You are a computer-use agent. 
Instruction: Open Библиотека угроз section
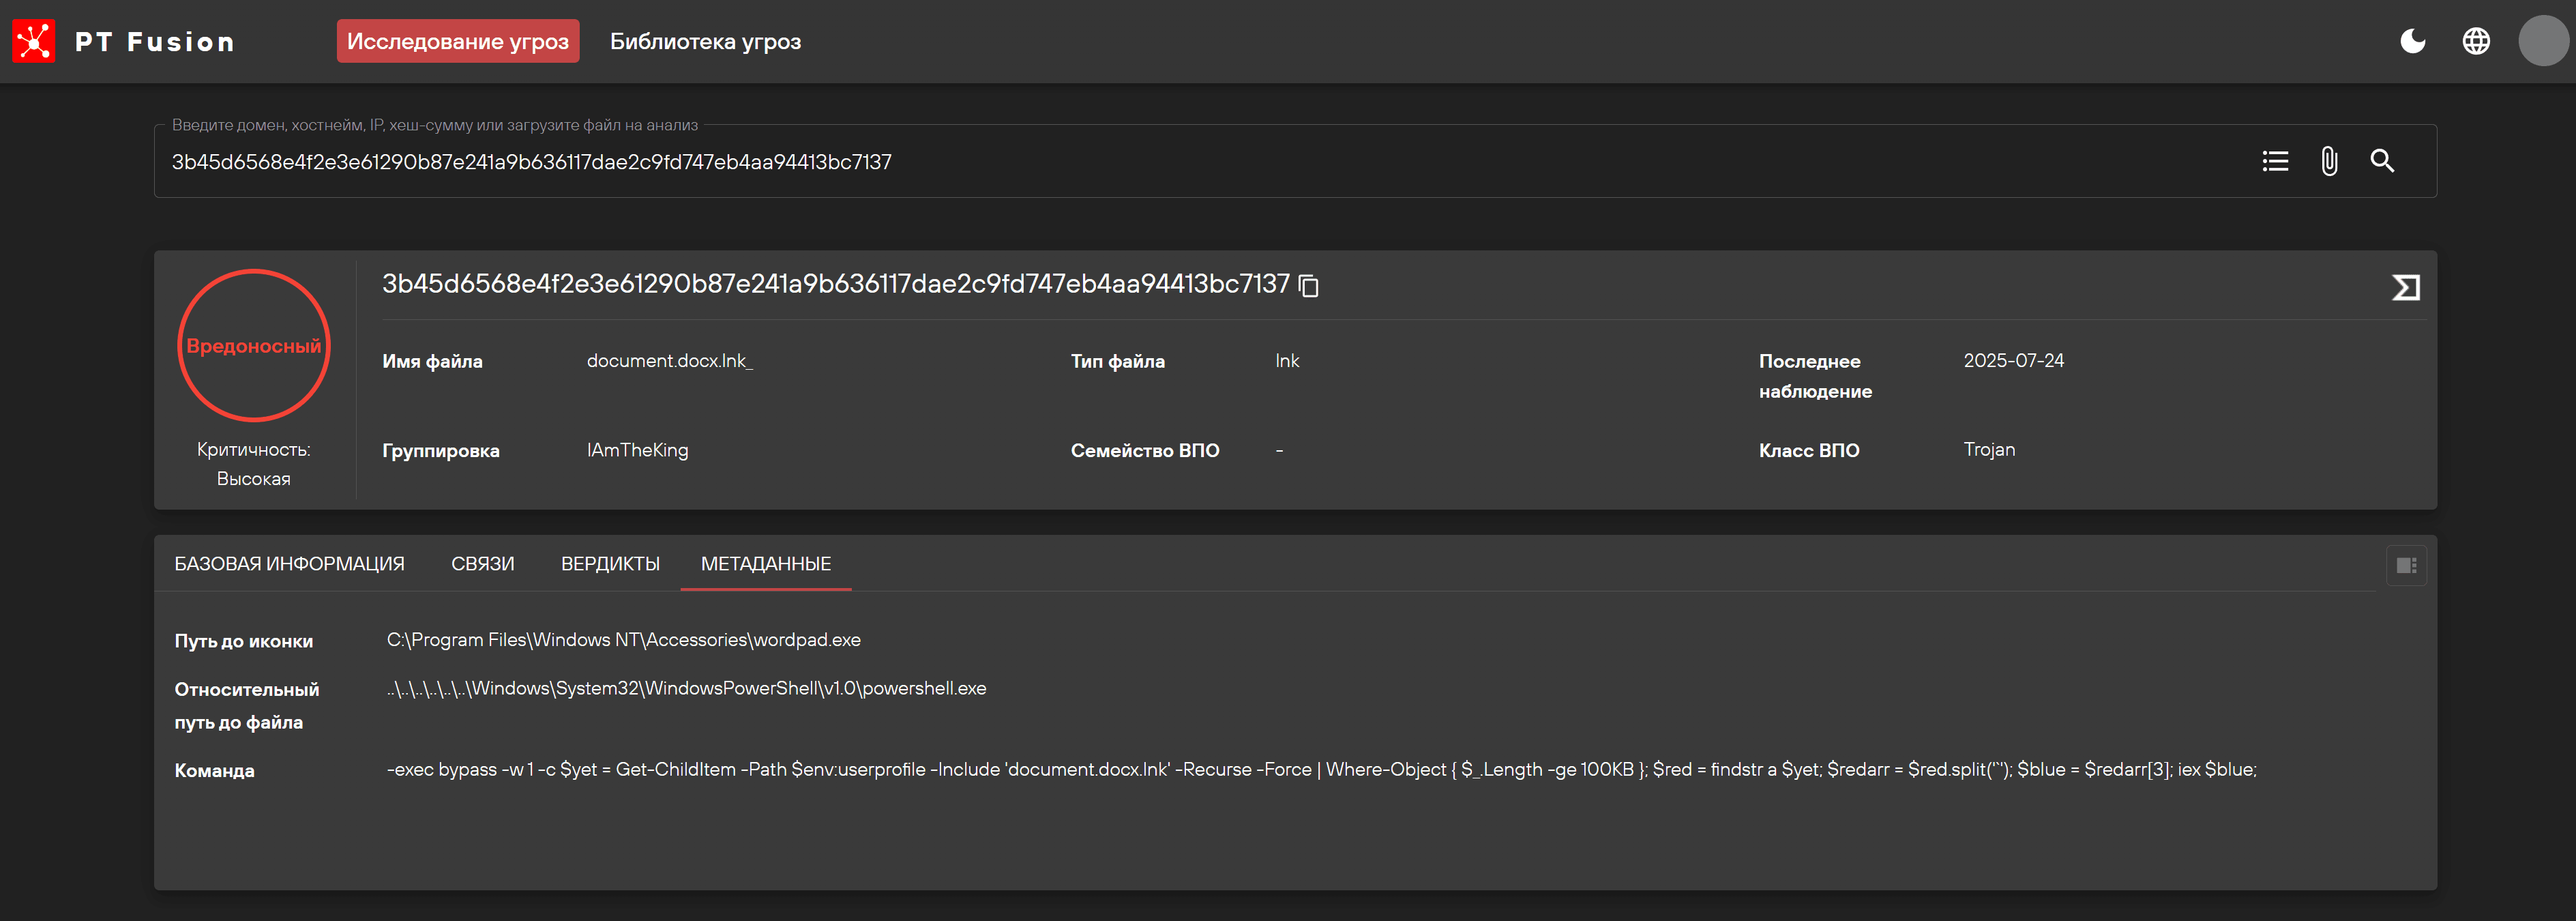pyautogui.click(x=706, y=41)
